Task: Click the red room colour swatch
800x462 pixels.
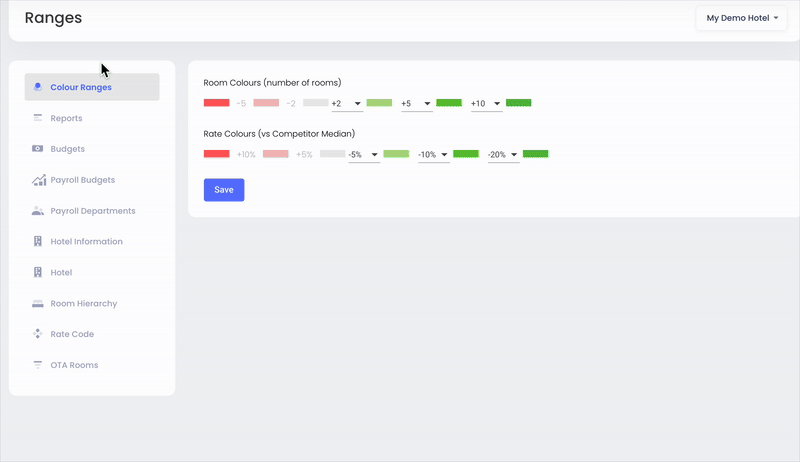Action: click(217, 102)
